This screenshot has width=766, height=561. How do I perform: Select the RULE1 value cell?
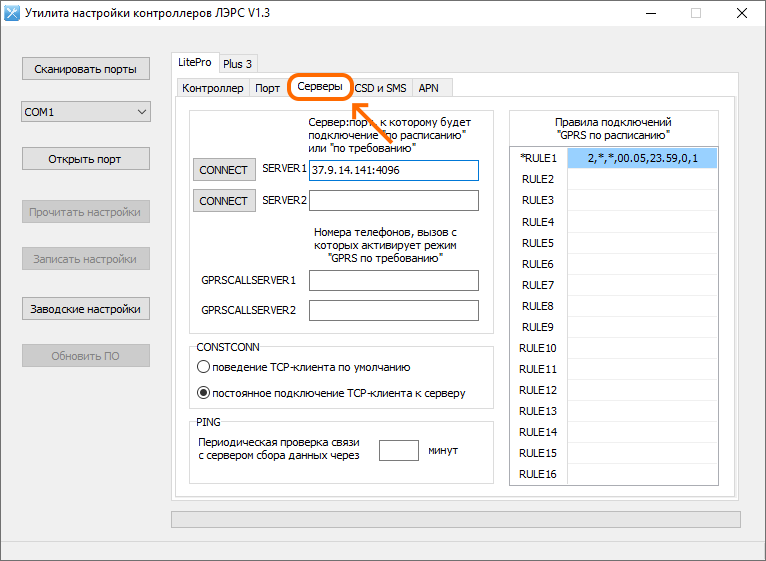click(x=642, y=158)
